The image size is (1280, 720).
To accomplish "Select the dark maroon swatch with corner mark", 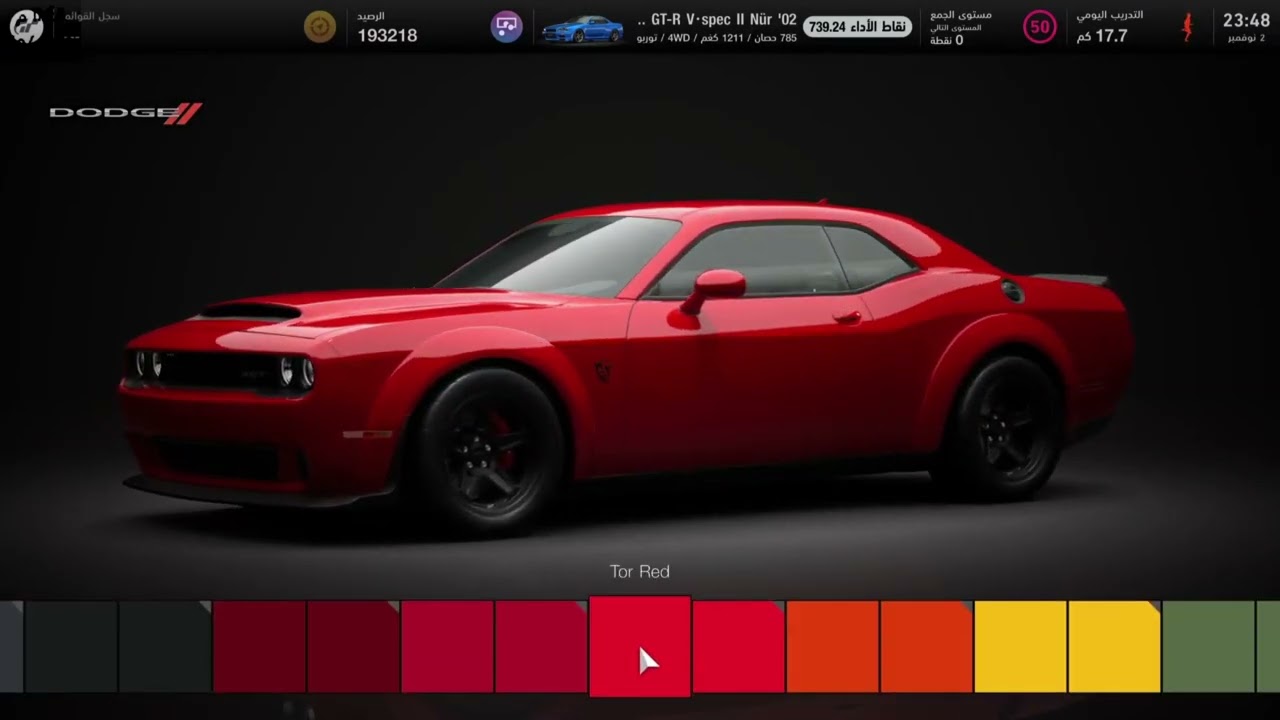I will [x=352, y=646].
